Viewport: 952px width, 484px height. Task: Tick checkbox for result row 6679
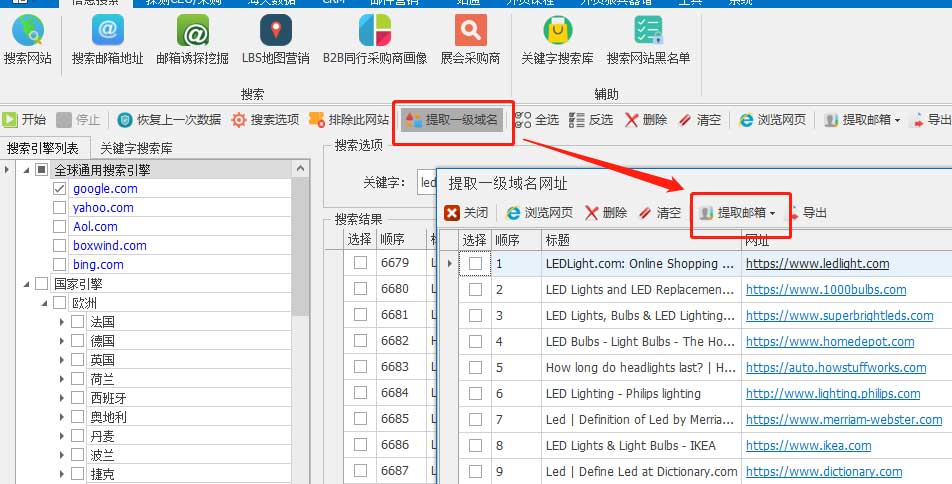(x=361, y=262)
